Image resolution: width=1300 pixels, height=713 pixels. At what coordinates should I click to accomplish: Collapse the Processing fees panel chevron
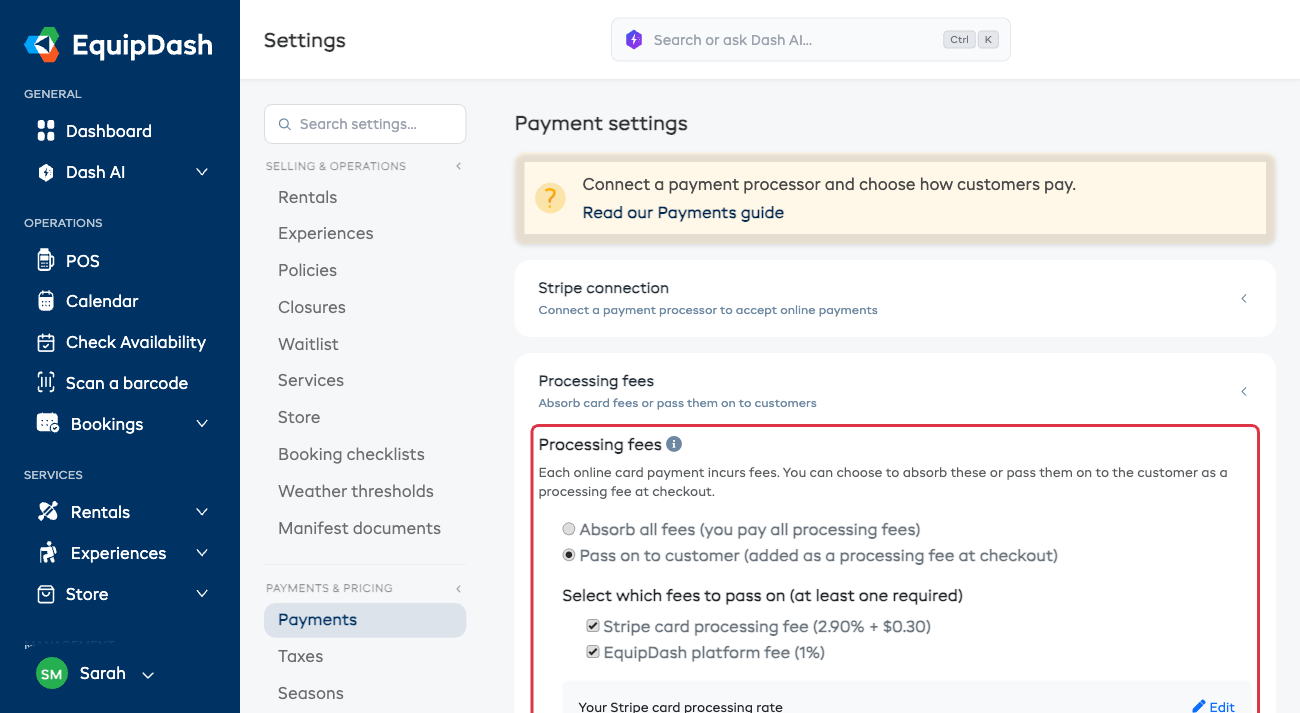[x=1244, y=391]
